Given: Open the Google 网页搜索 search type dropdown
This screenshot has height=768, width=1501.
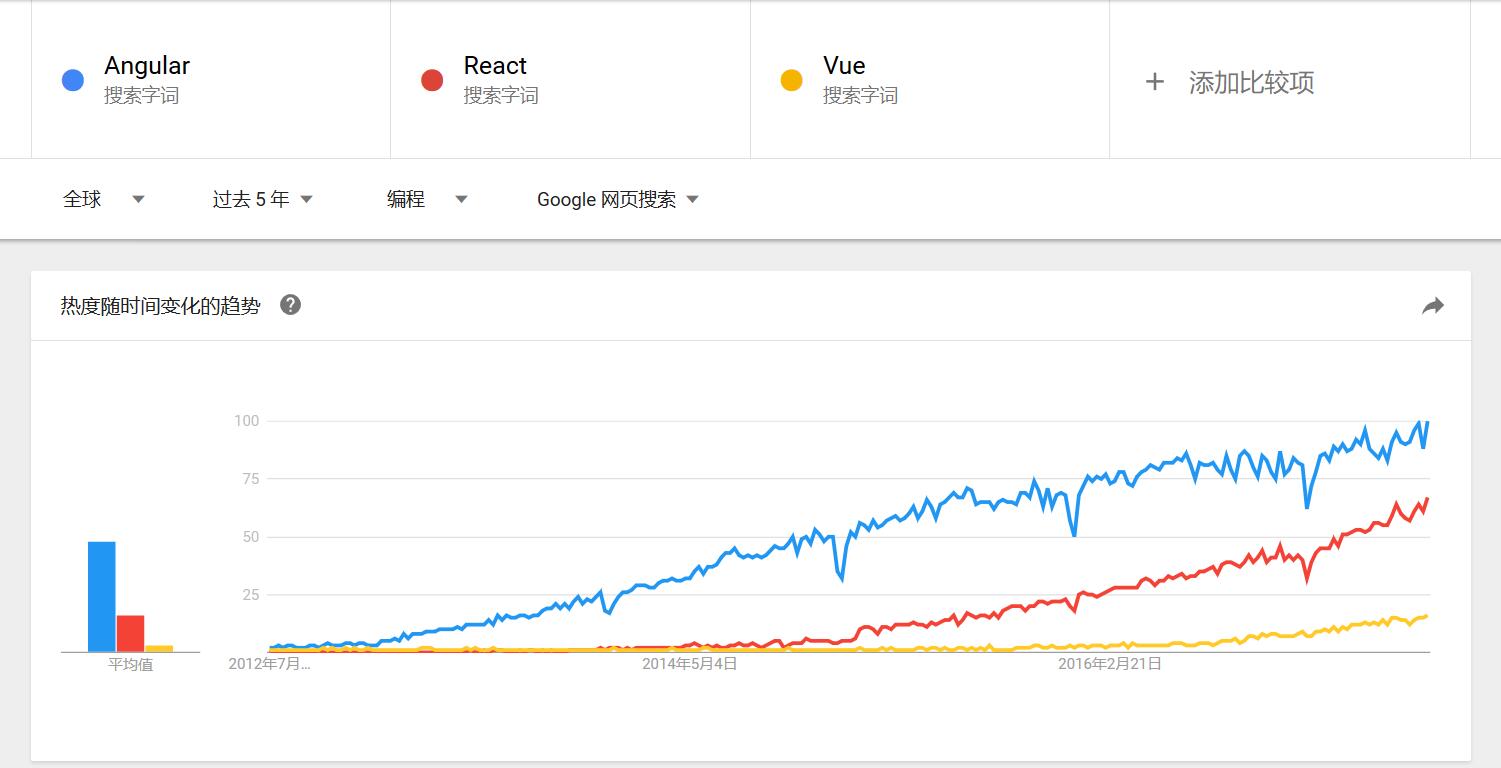Looking at the screenshot, I should [x=618, y=199].
